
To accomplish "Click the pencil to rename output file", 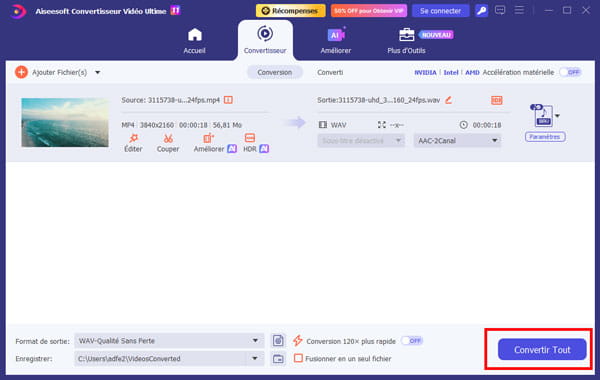I will click(x=448, y=100).
